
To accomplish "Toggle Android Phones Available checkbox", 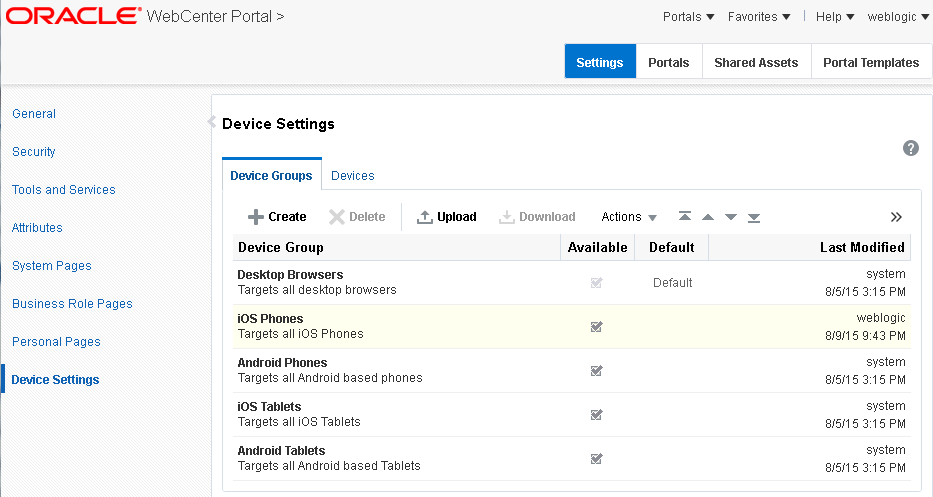I will tap(597, 370).
